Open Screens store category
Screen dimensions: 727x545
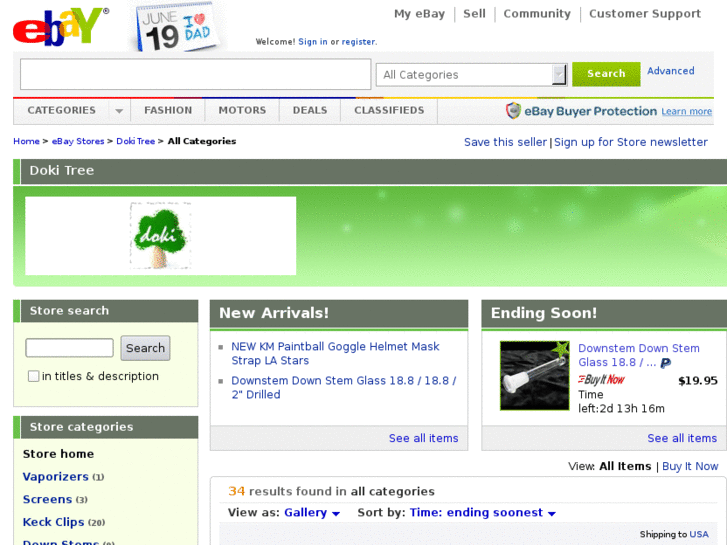click(x=48, y=499)
